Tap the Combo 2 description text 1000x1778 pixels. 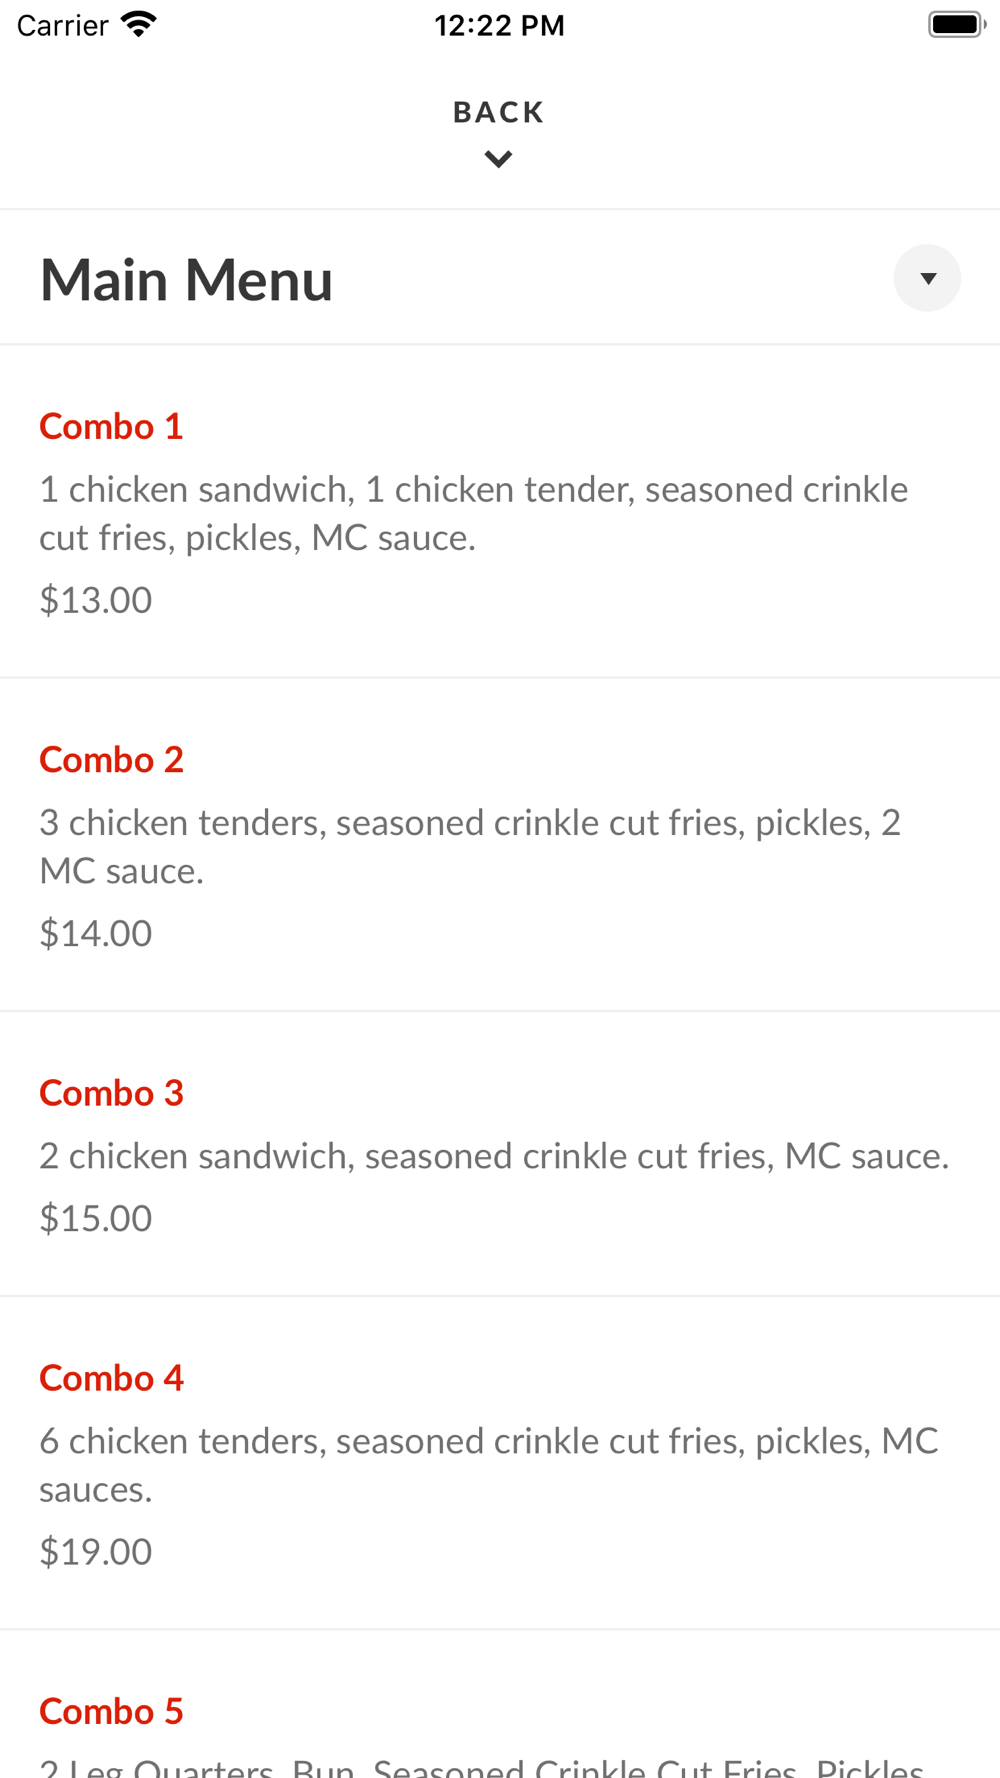click(470, 846)
